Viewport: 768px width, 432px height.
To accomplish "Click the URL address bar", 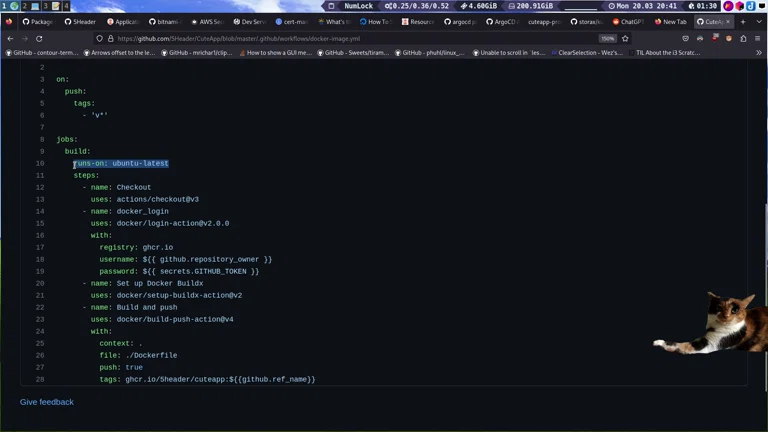I will 350,39.
